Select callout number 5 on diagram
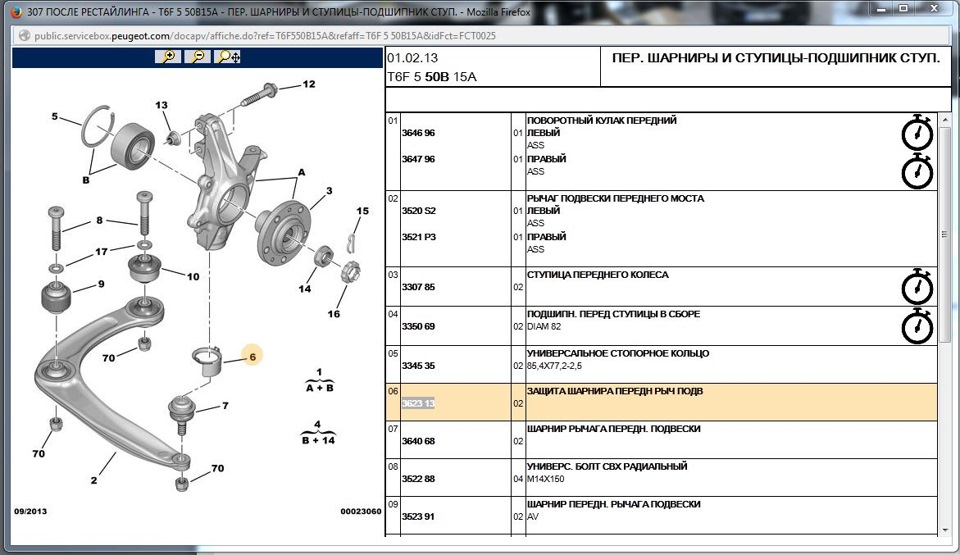Viewport: 960px width, 555px height. tap(54, 116)
